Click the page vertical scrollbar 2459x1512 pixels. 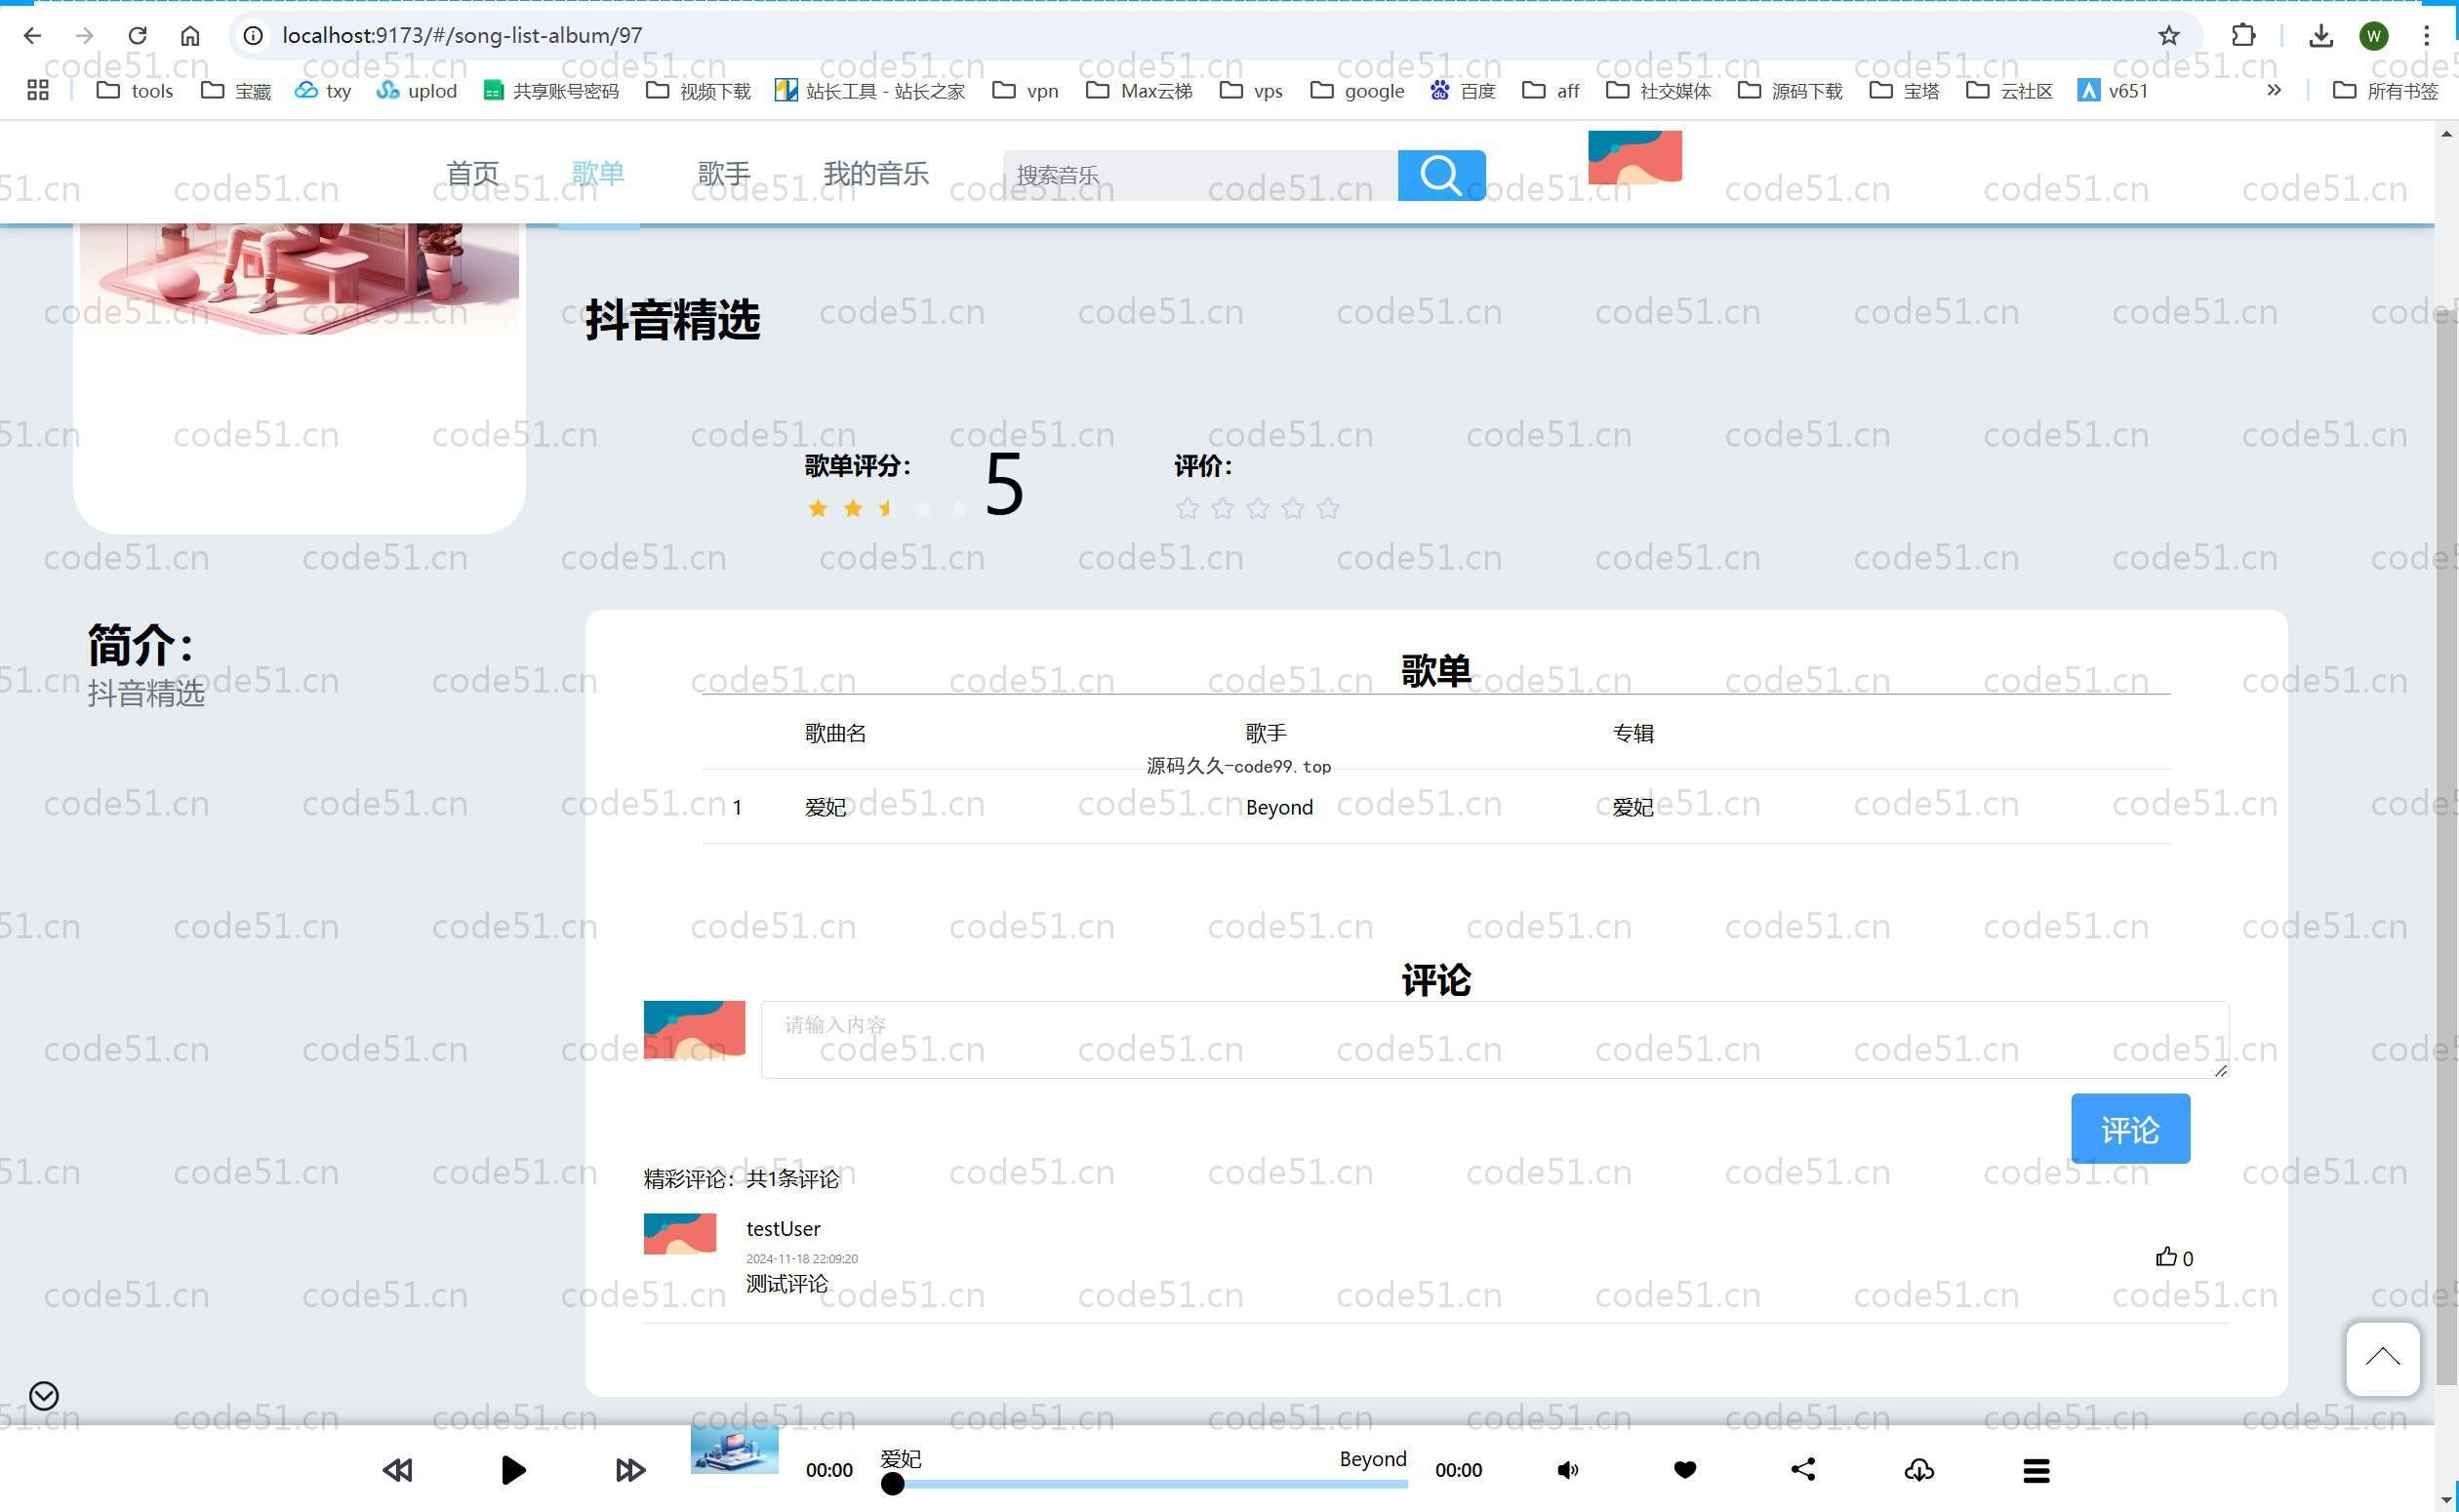2446,845
